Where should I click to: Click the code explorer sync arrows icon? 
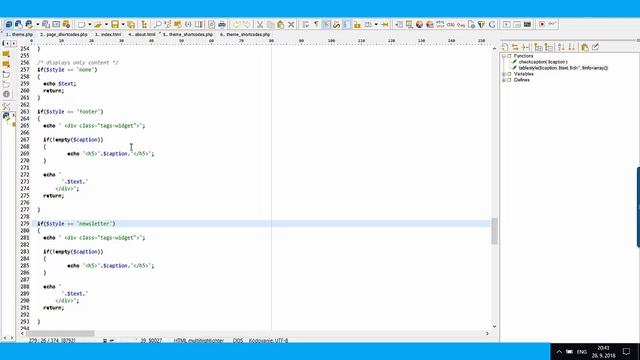(515, 47)
